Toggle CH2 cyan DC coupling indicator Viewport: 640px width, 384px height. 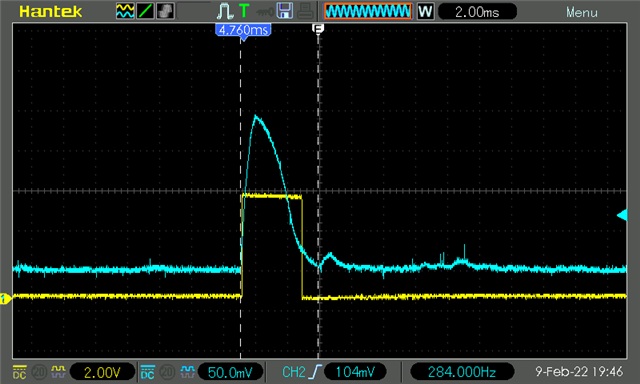pyautogui.click(x=147, y=372)
